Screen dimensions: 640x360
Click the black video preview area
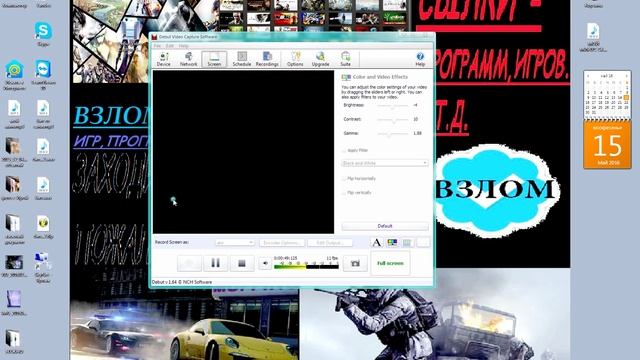coord(243,152)
